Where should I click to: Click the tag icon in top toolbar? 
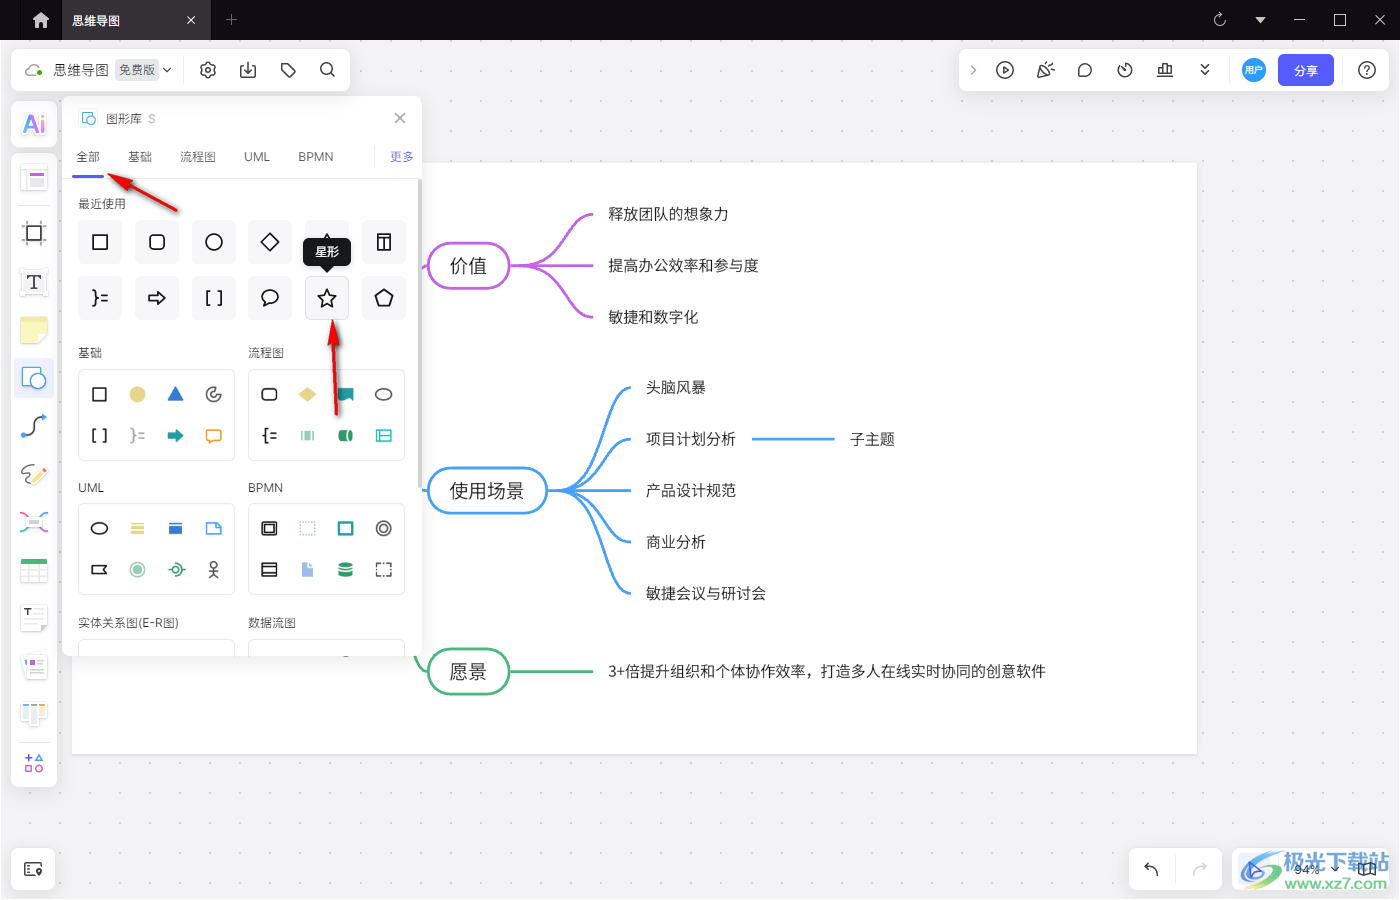click(288, 70)
